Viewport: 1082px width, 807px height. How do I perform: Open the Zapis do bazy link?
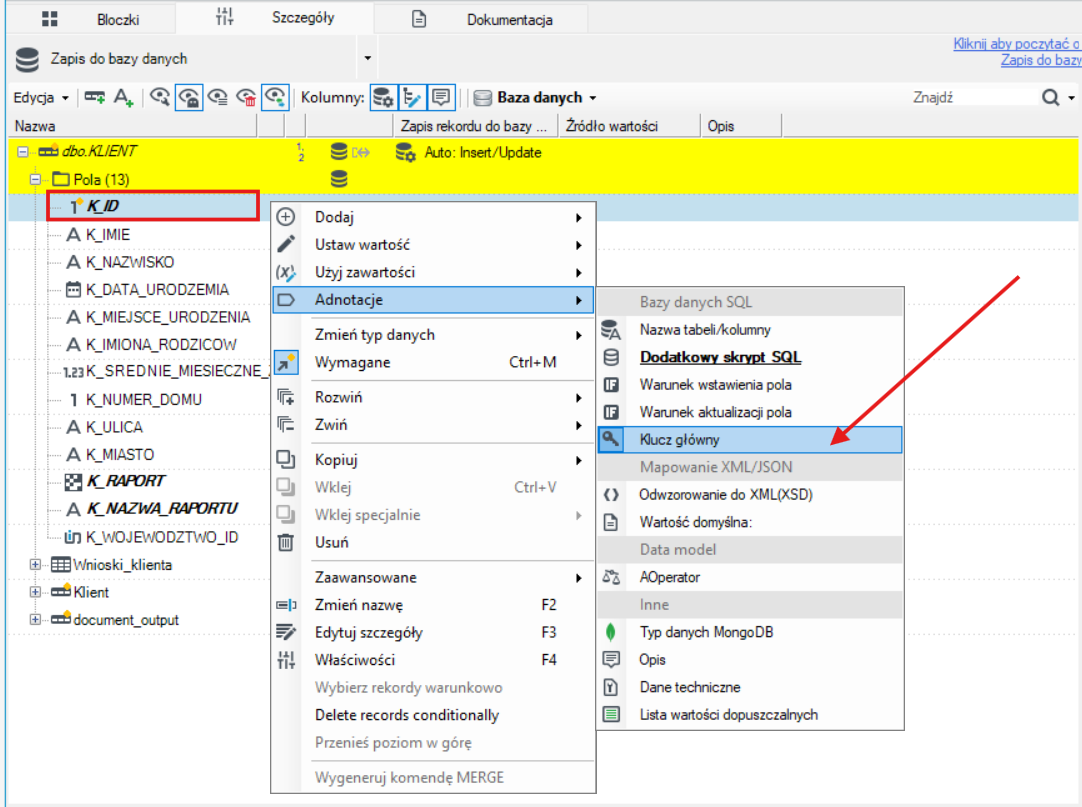[1041, 60]
